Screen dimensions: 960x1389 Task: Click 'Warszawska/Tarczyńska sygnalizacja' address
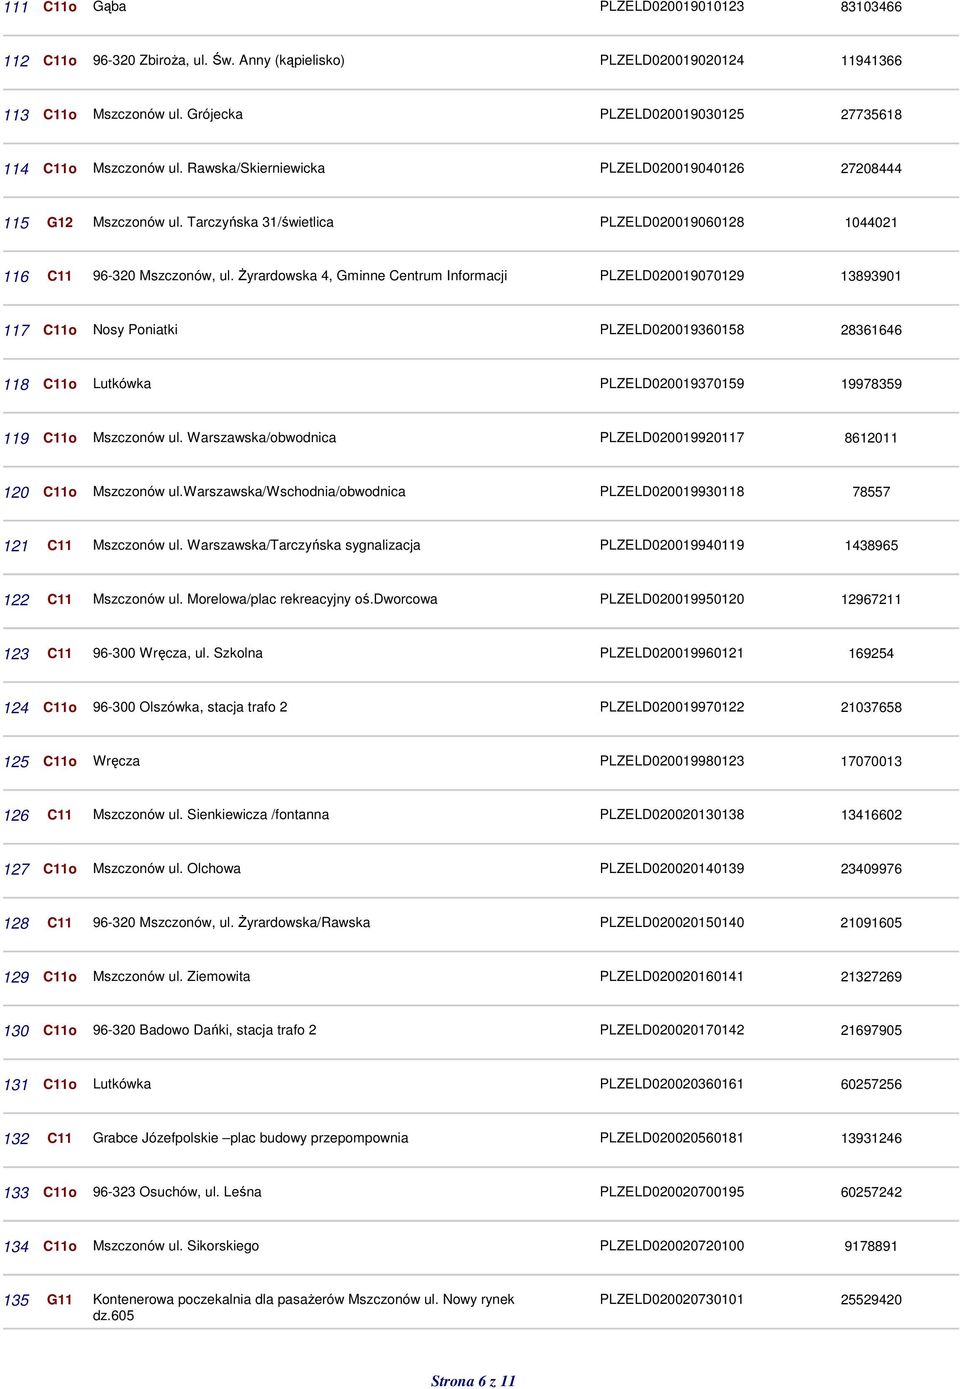coord(304,545)
